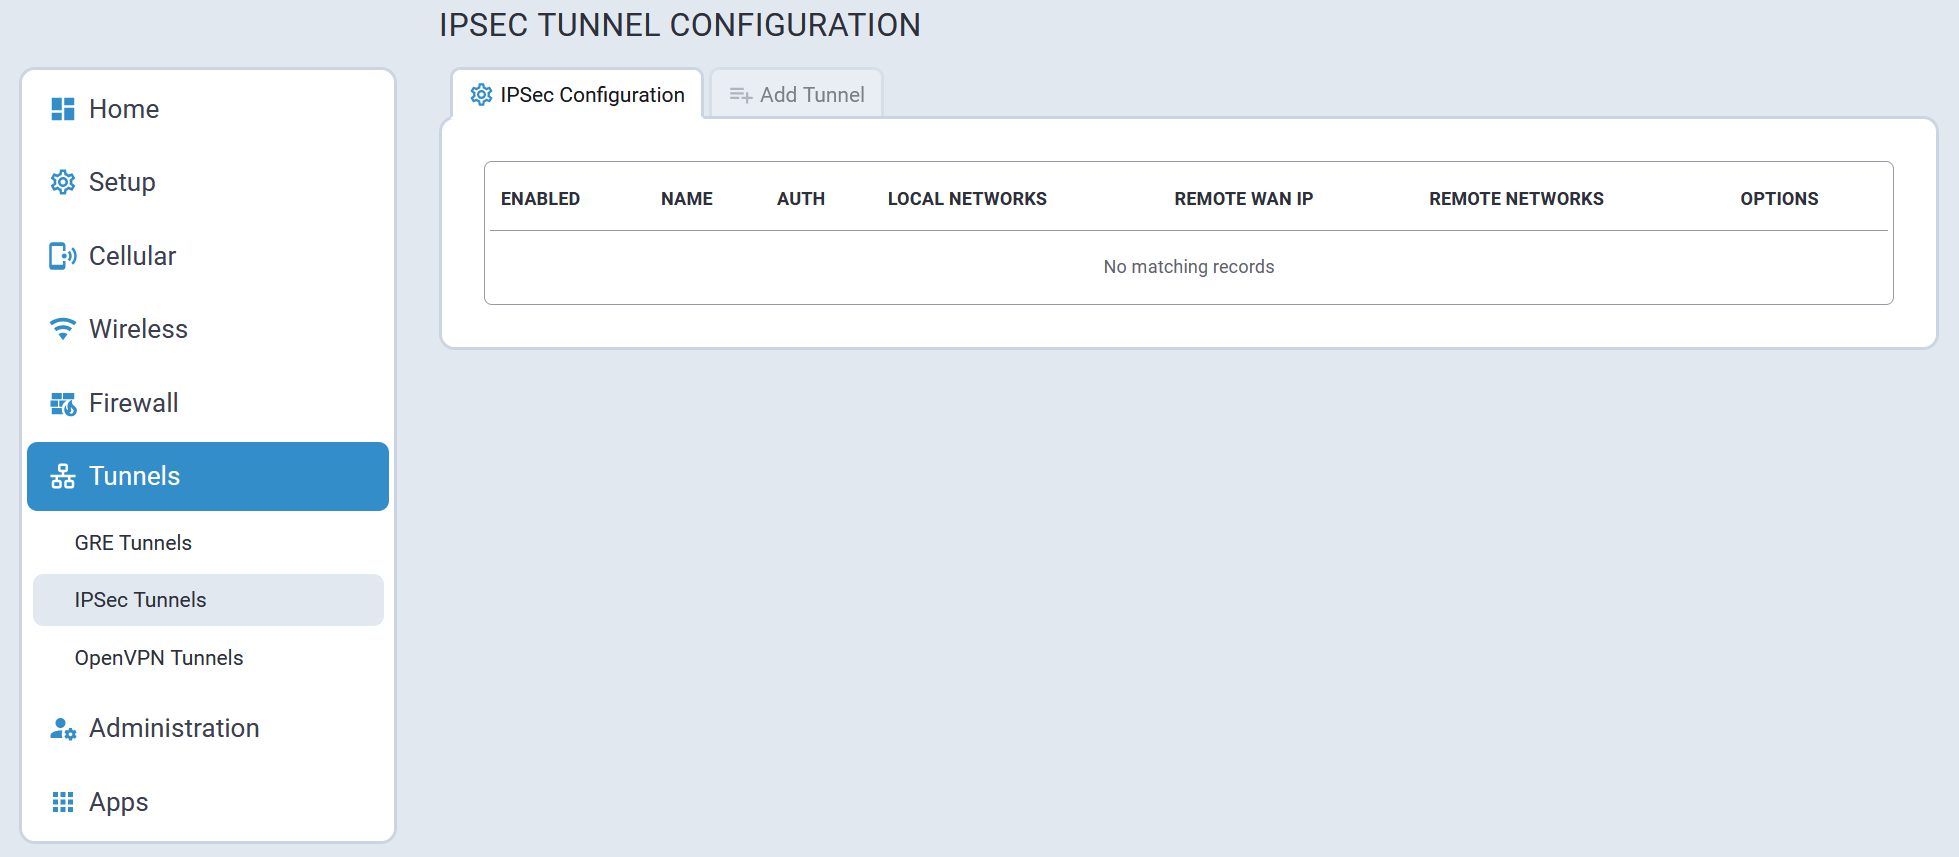
Task: Expand the Firewall menu section
Action: tap(134, 403)
